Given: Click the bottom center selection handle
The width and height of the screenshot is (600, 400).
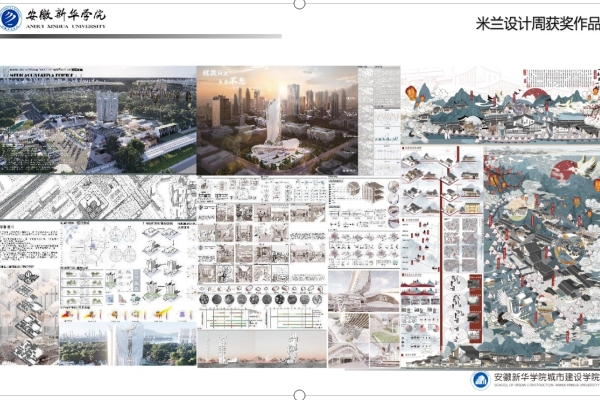Looking at the screenshot, I should point(300,396).
